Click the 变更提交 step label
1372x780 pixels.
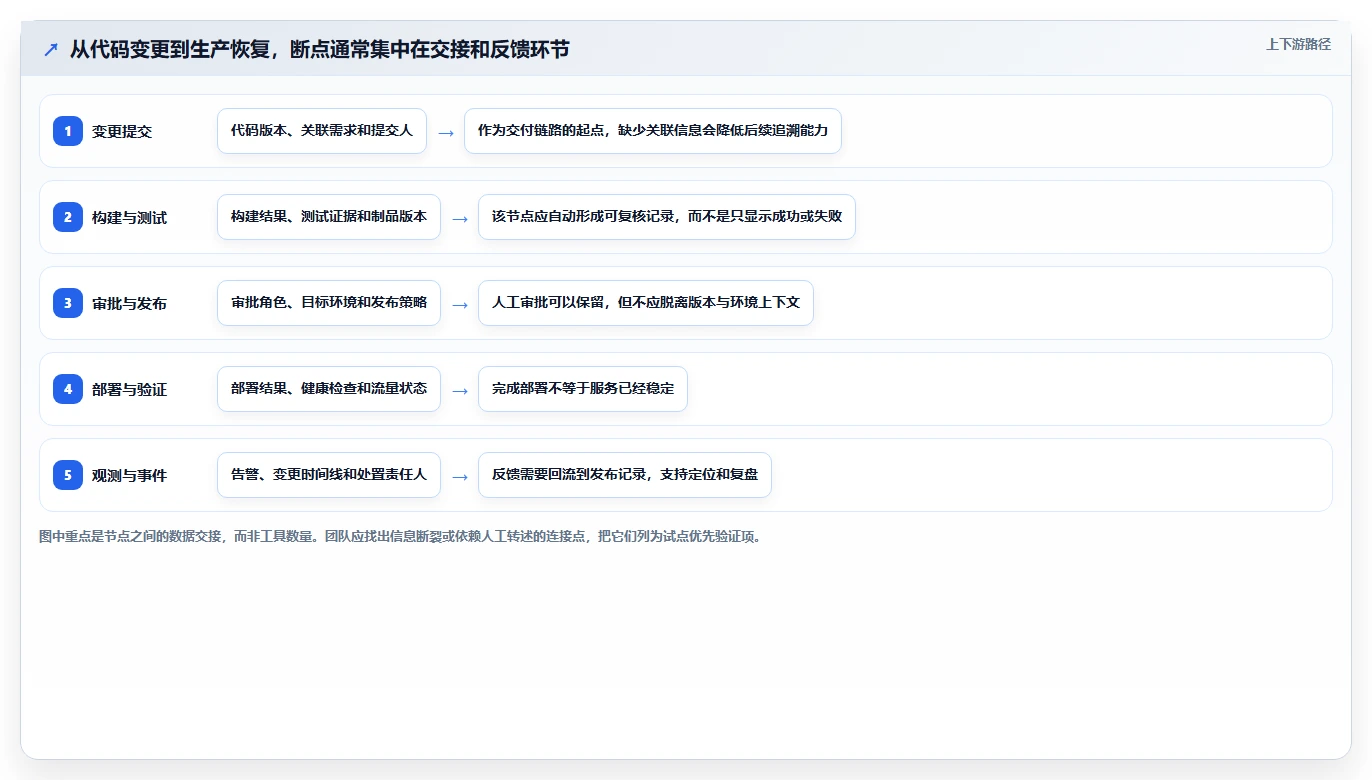(x=122, y=132)
